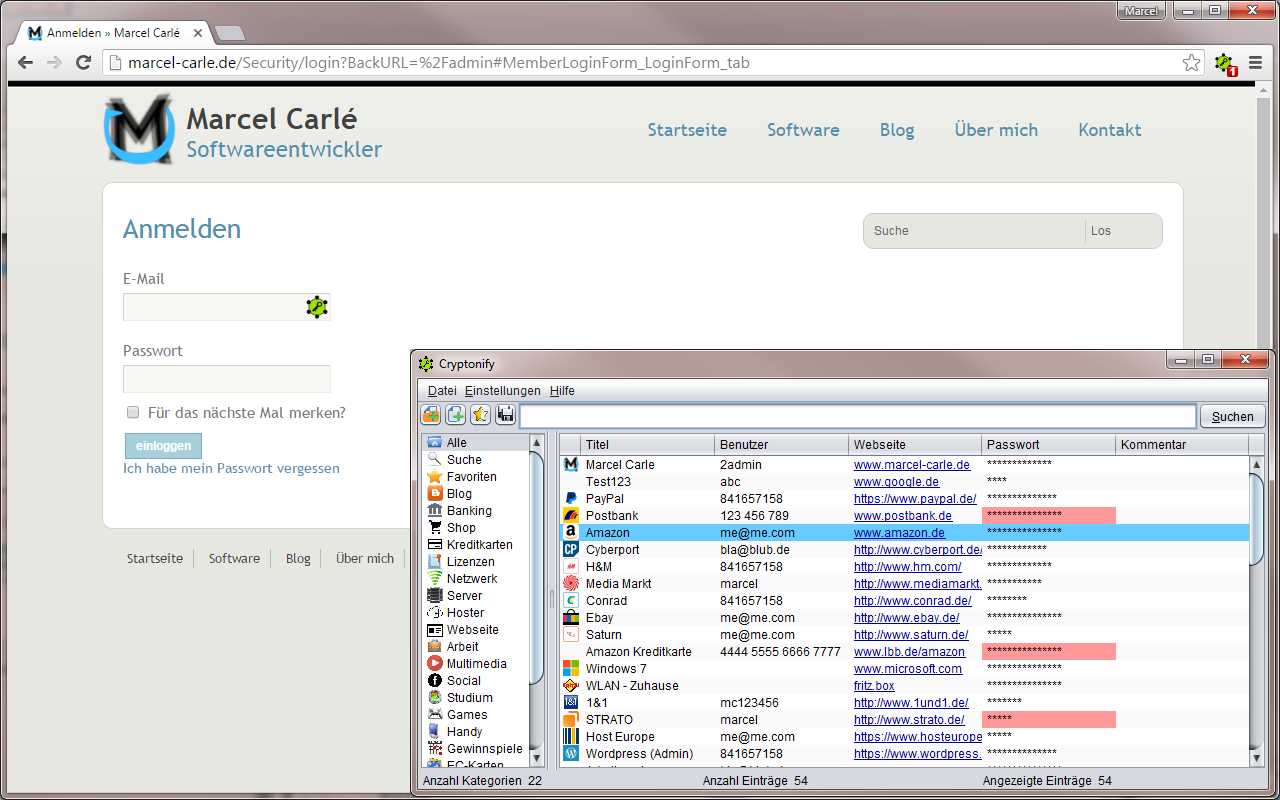Open the www.postbank.de link
Screen dimensions: 1280x800
(x=903, y=516)
